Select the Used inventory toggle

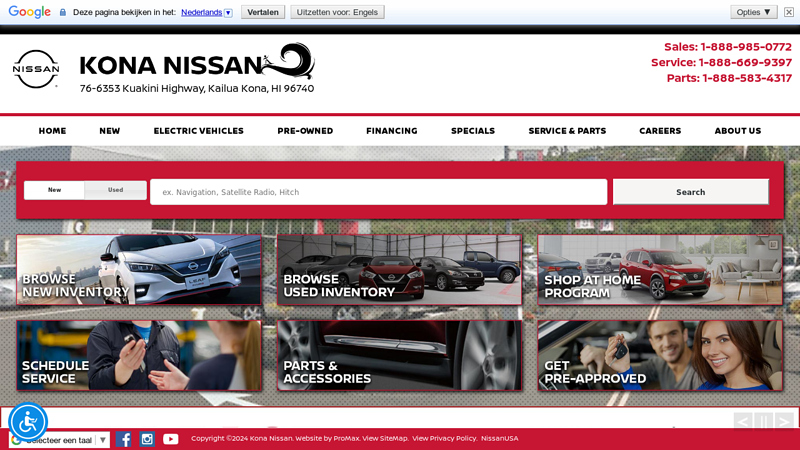(x=115, y=190)
